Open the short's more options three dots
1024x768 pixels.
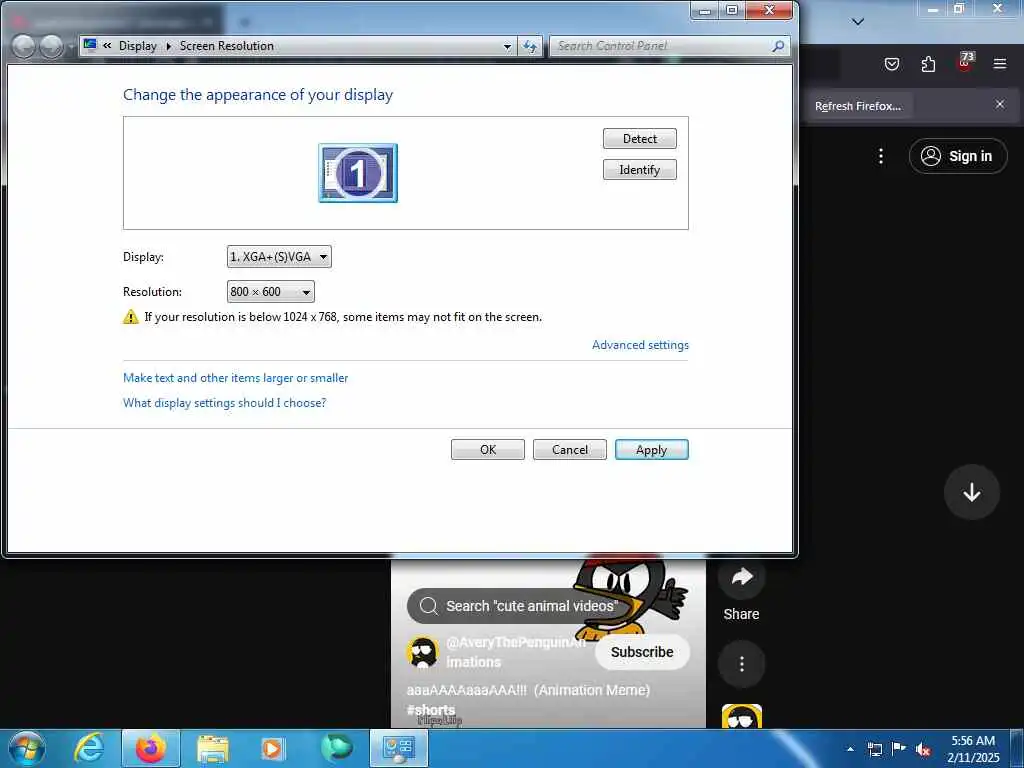pyautogui.click(x=741, y=664)
